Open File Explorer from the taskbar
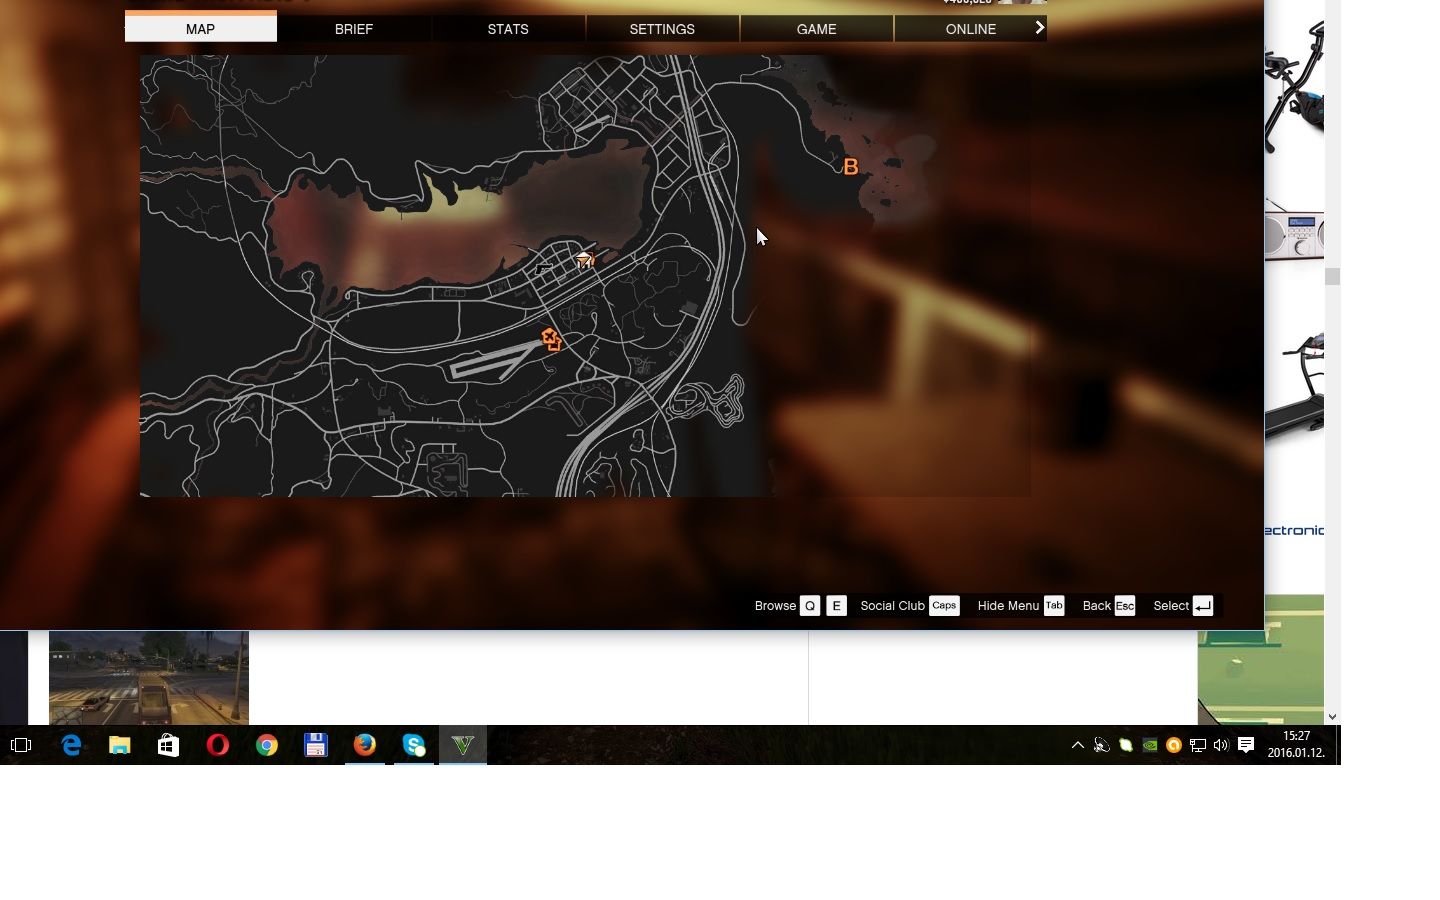 [x=120, y=745]
